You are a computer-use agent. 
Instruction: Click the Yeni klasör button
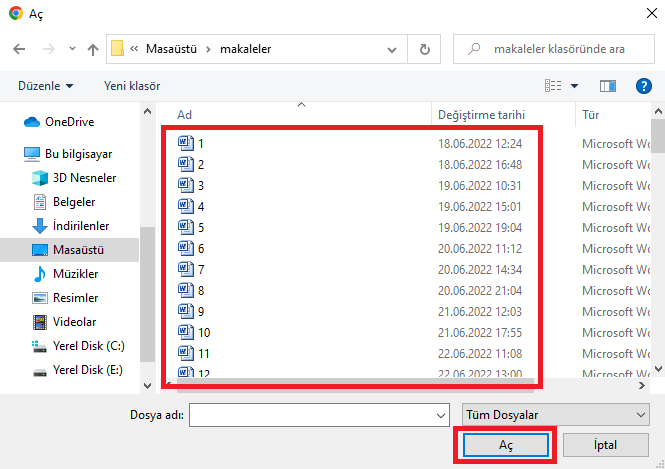(x=132, y=86)
